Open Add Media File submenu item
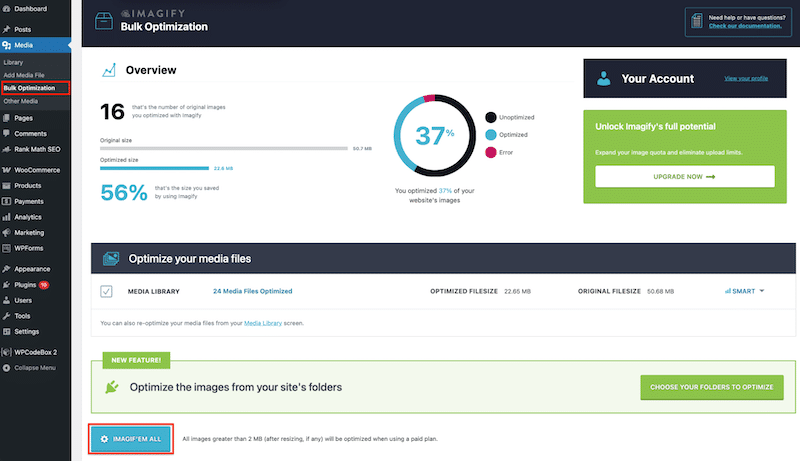 point(24,75)
